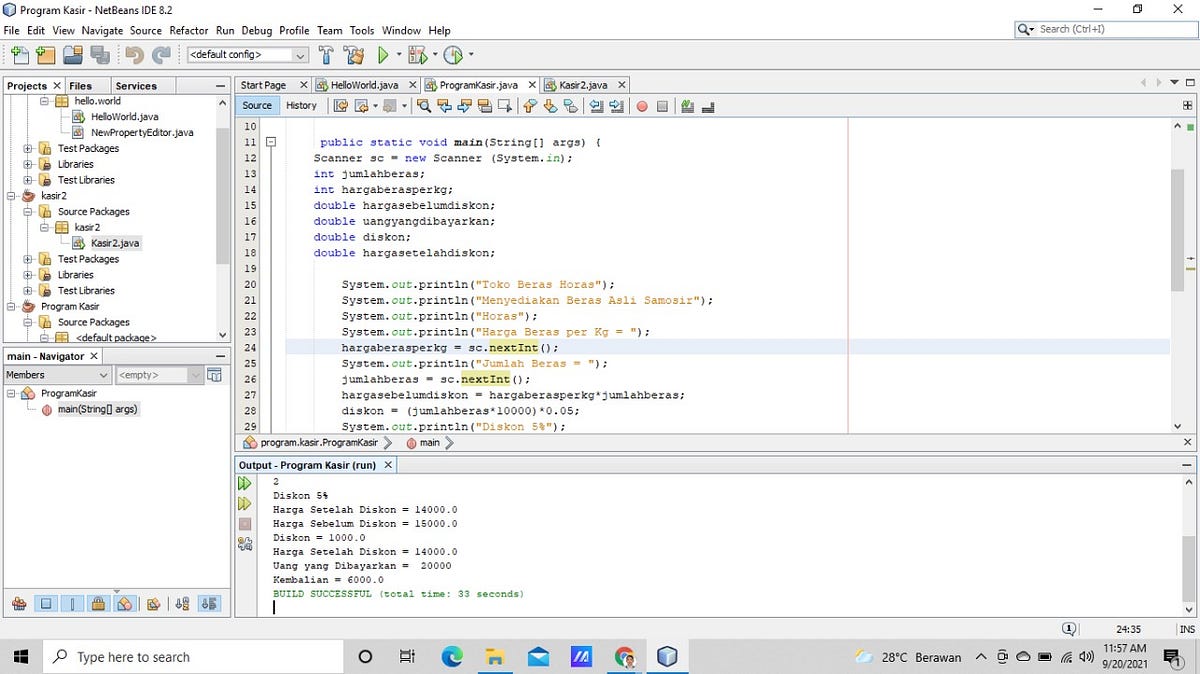Toggle Insert mode via INS status indicator

1189,628
